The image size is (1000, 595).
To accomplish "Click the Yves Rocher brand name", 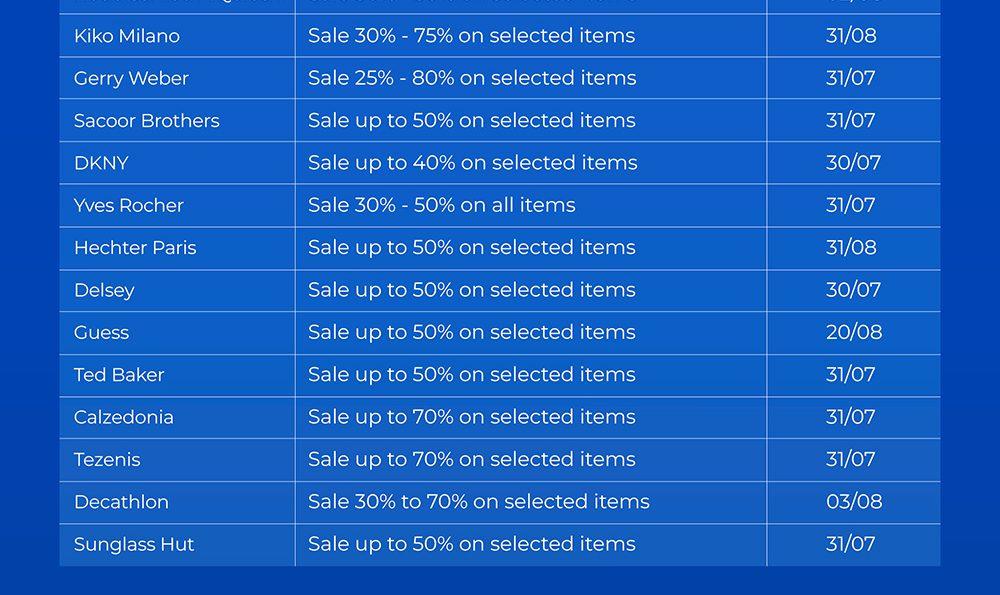I will [x=128, y=206].
